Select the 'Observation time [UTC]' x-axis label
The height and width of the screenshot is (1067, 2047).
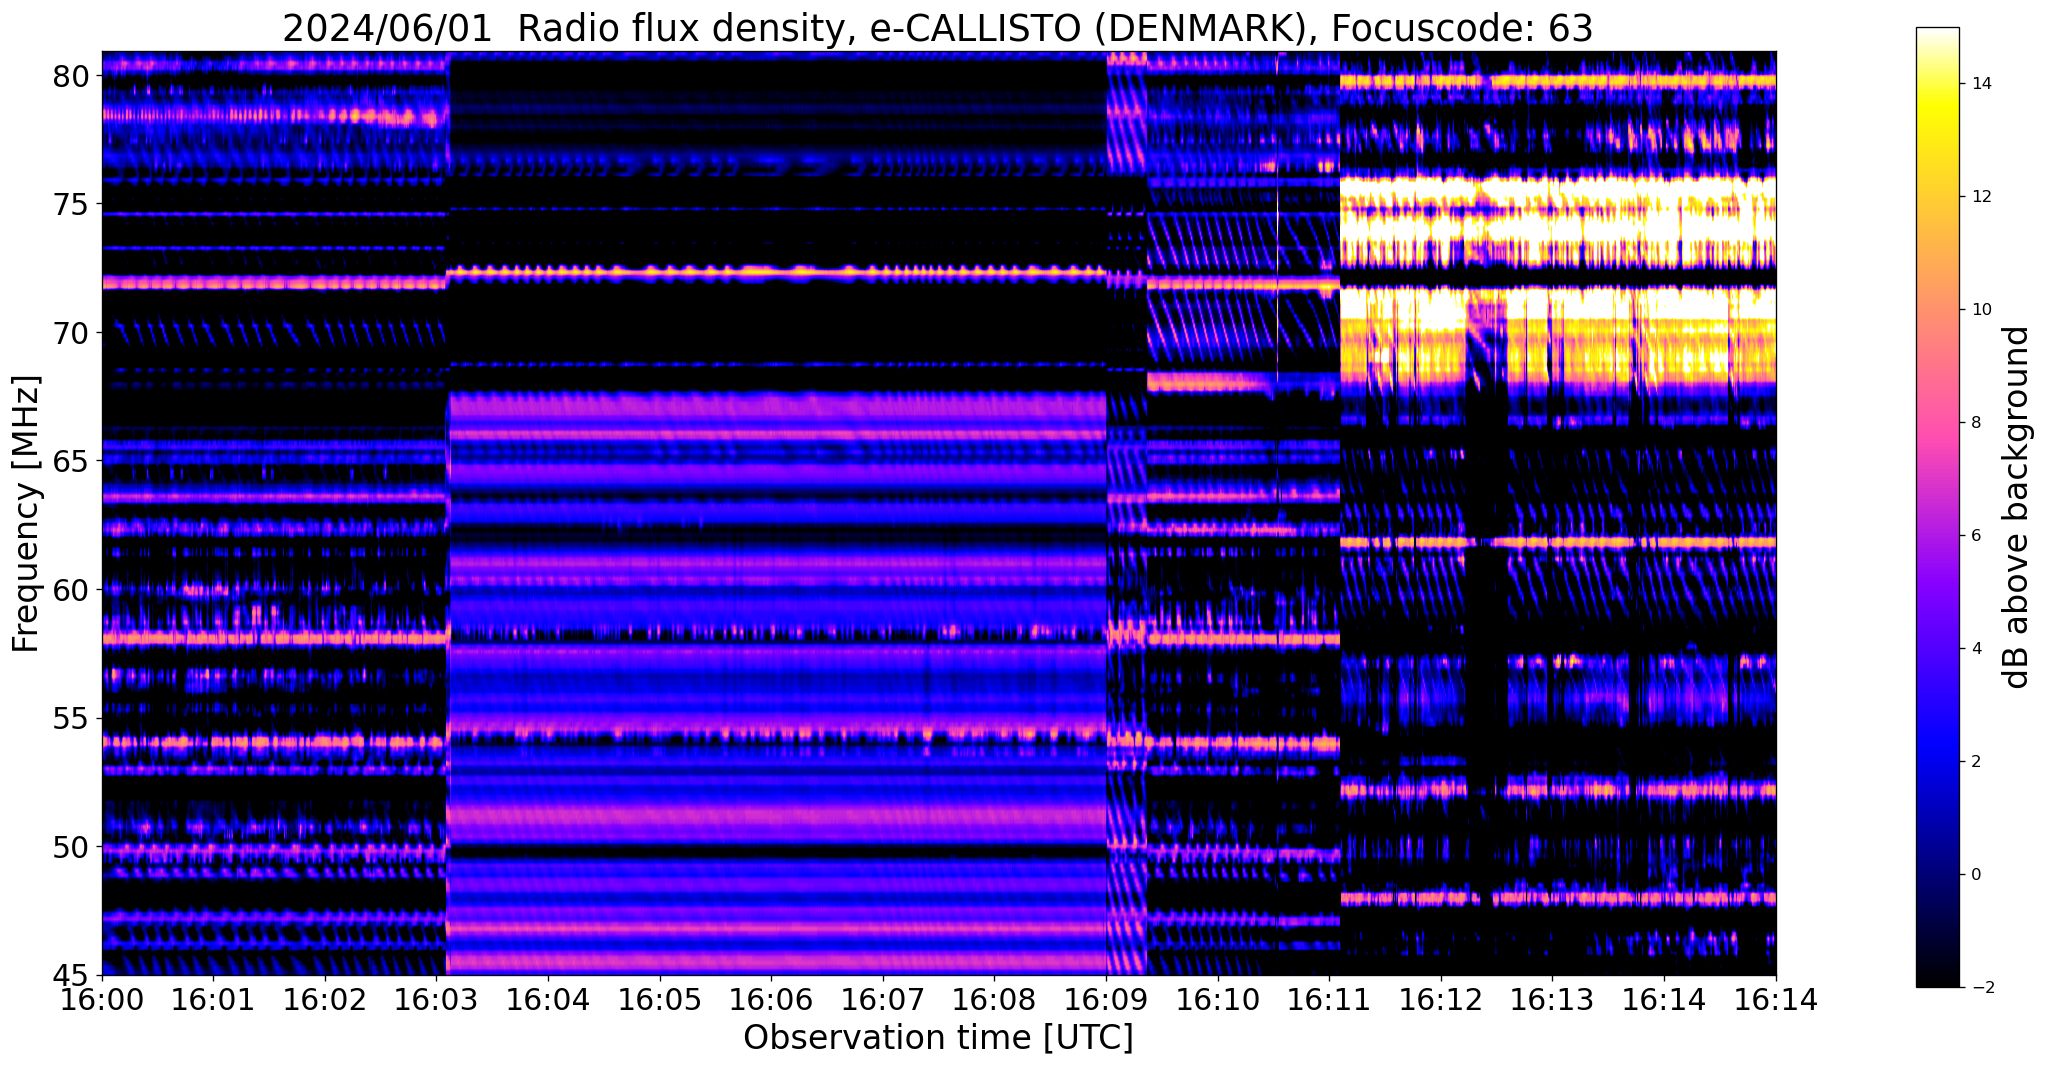(x=938, y=1038)
